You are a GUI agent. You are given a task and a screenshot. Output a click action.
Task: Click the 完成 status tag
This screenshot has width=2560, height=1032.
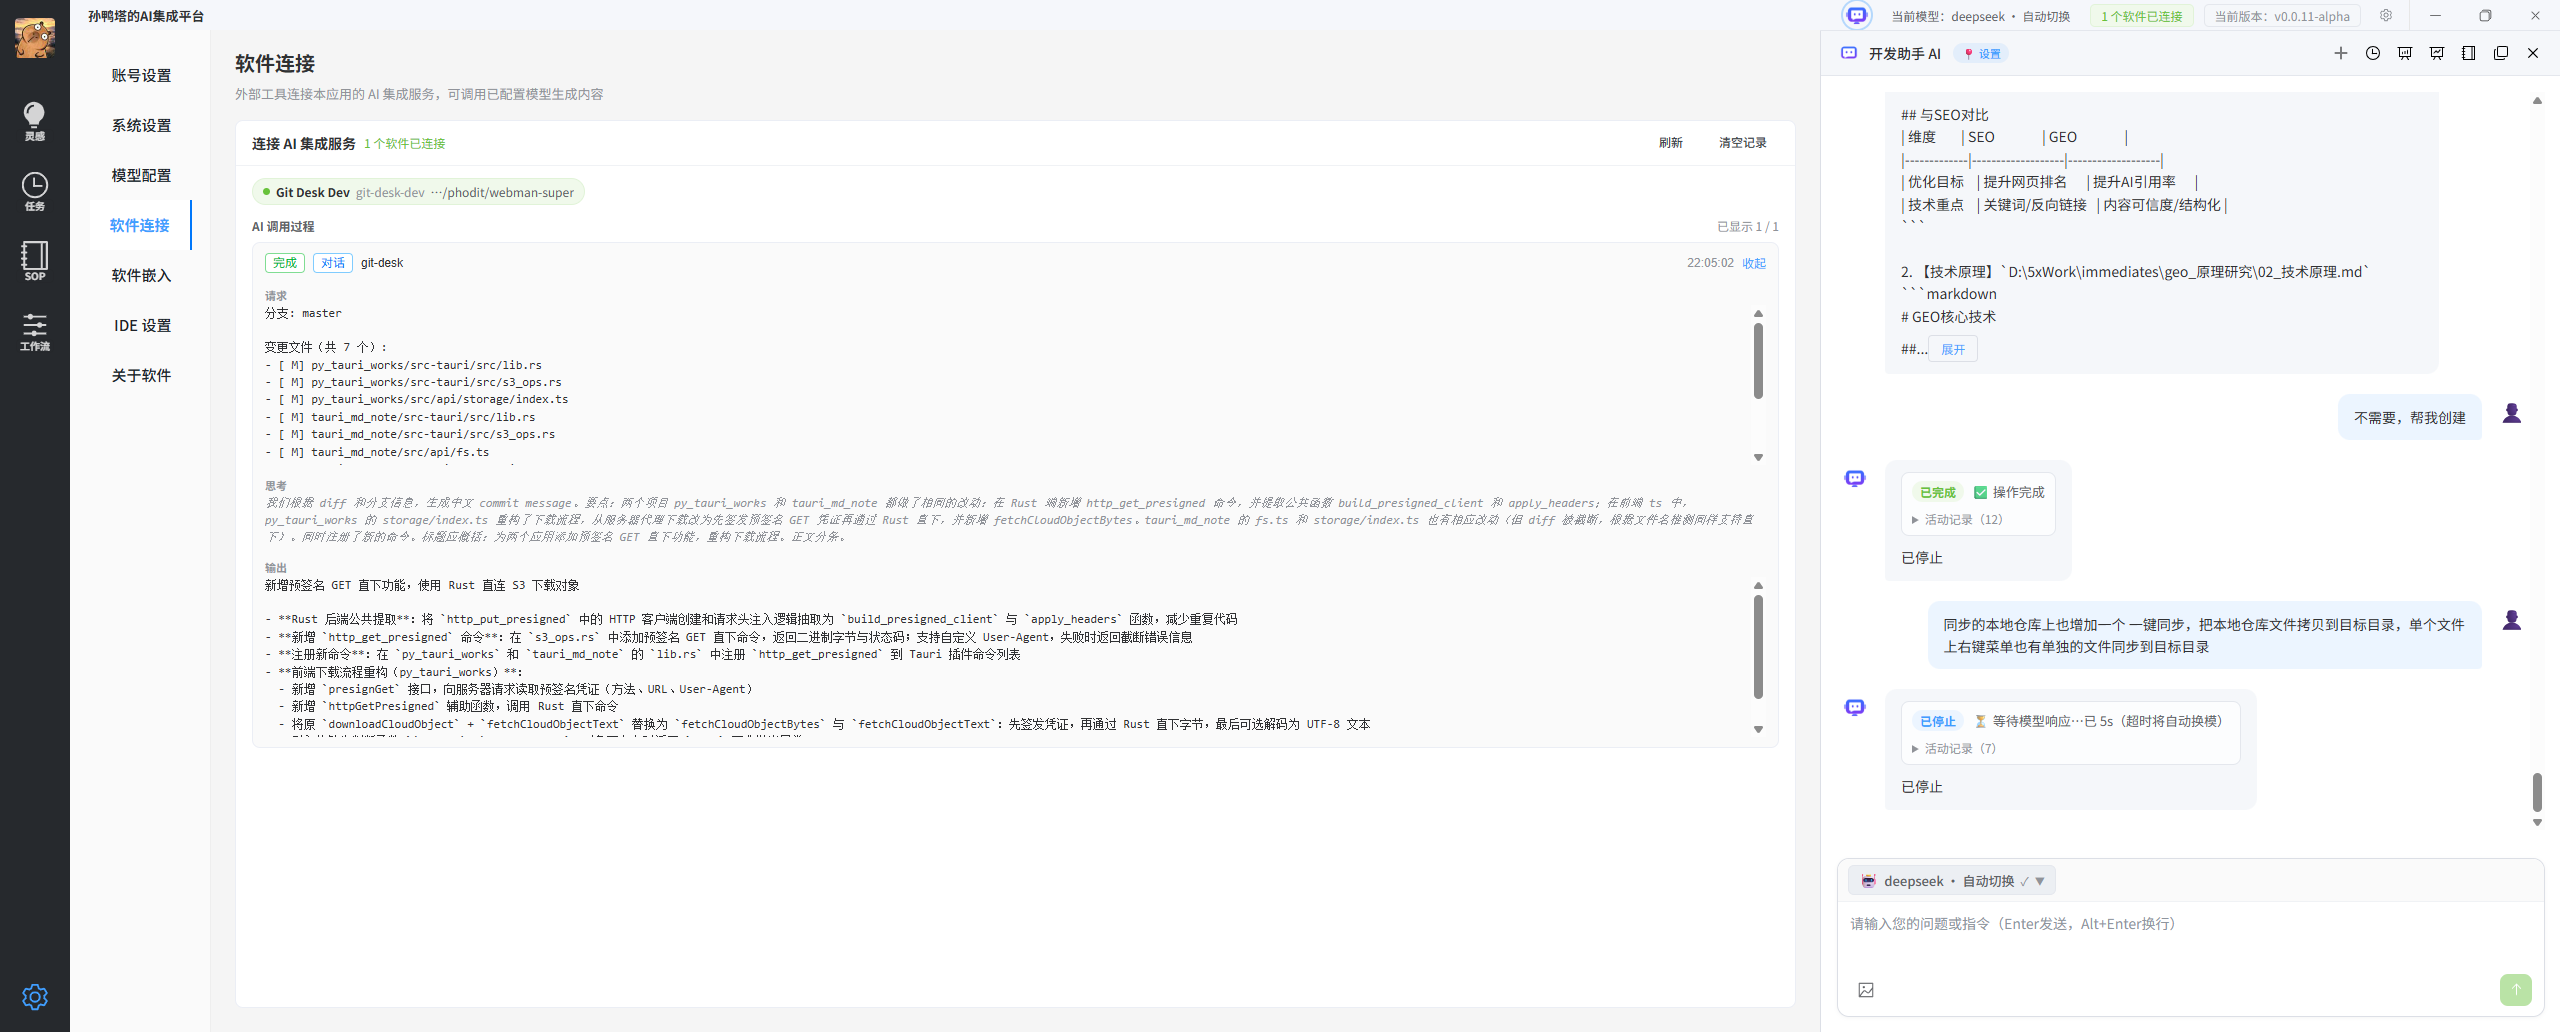click(285, 263)
